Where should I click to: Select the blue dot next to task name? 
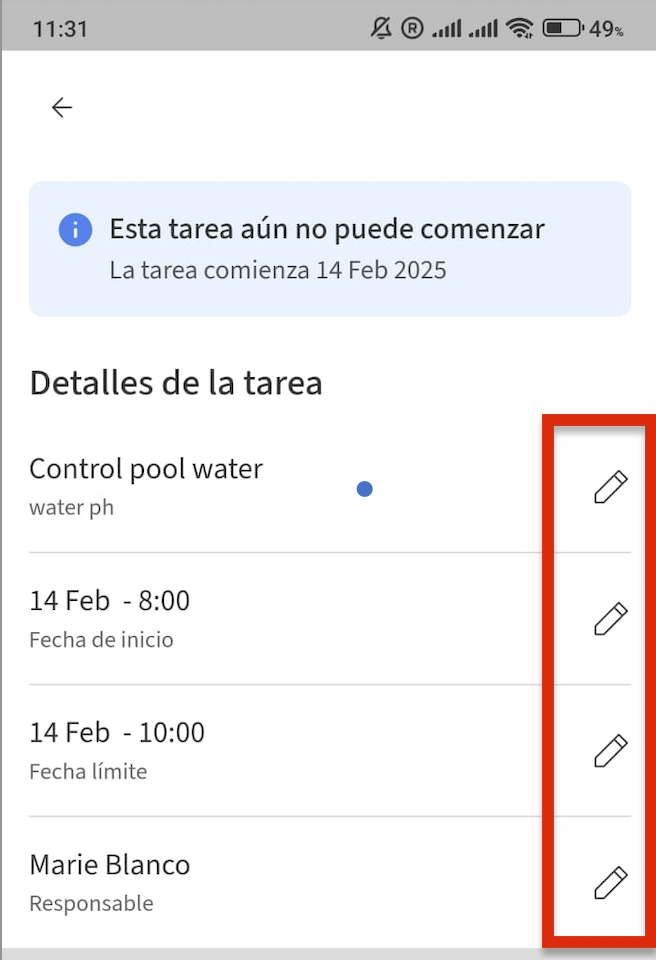(364, 489)
